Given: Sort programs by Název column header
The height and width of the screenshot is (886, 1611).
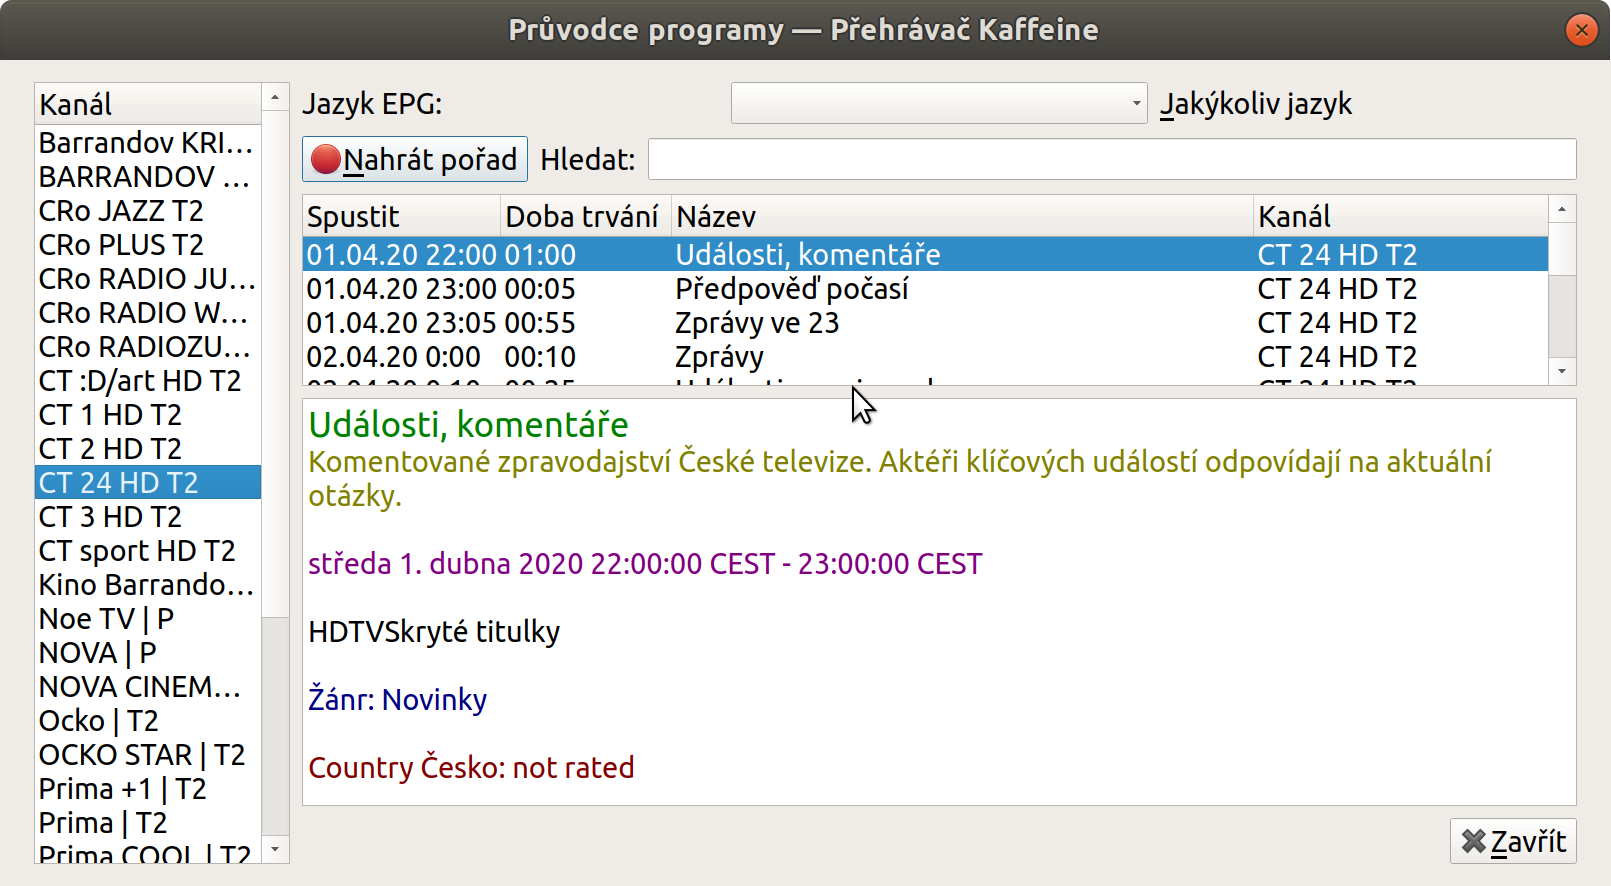Looking at the screenshot, I should (x=962, y=216).
